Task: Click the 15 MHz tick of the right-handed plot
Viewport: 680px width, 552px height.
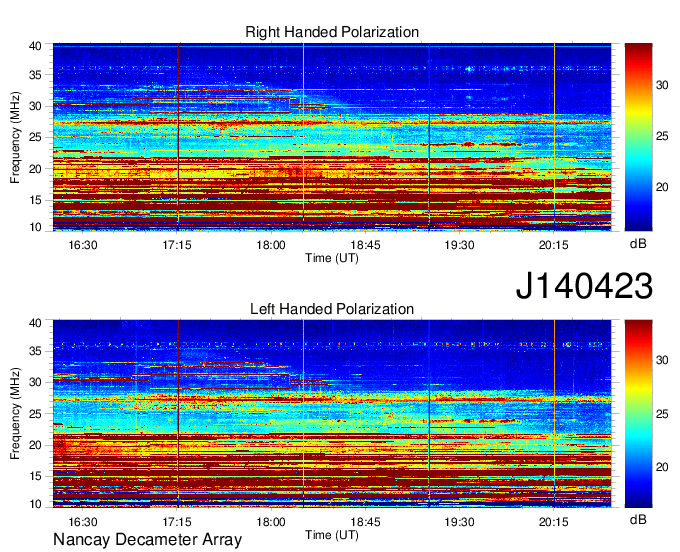Action: tap(35, 200)
